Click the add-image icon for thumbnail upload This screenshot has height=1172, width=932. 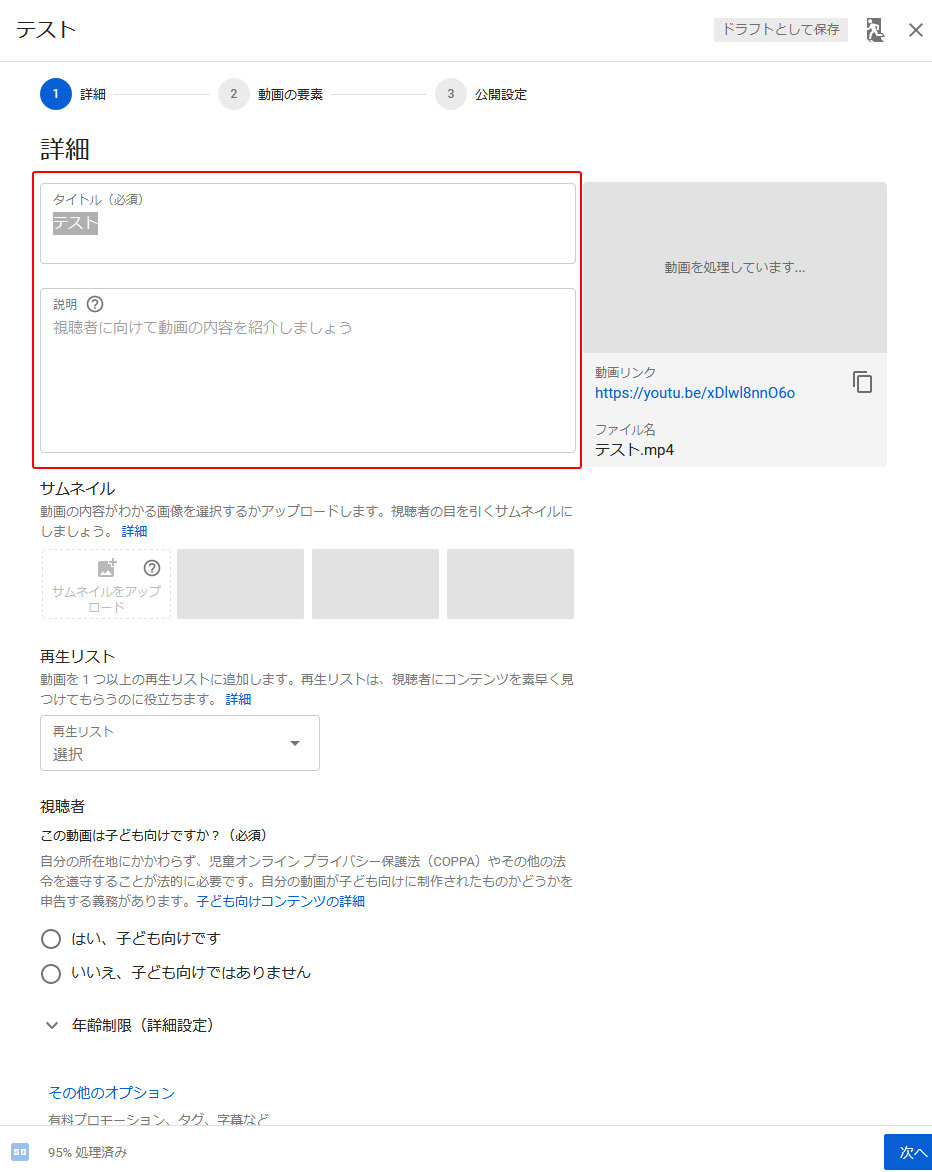pyautogui.click(x=108, y=568)
